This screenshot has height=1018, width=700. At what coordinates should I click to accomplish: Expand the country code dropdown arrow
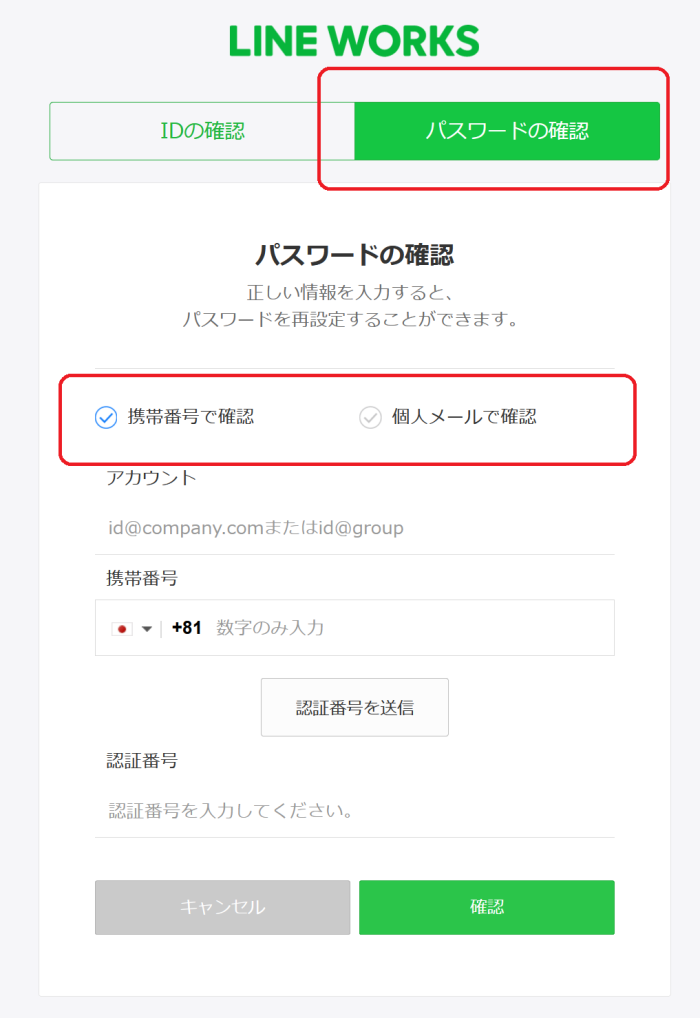tap(147, 629)
